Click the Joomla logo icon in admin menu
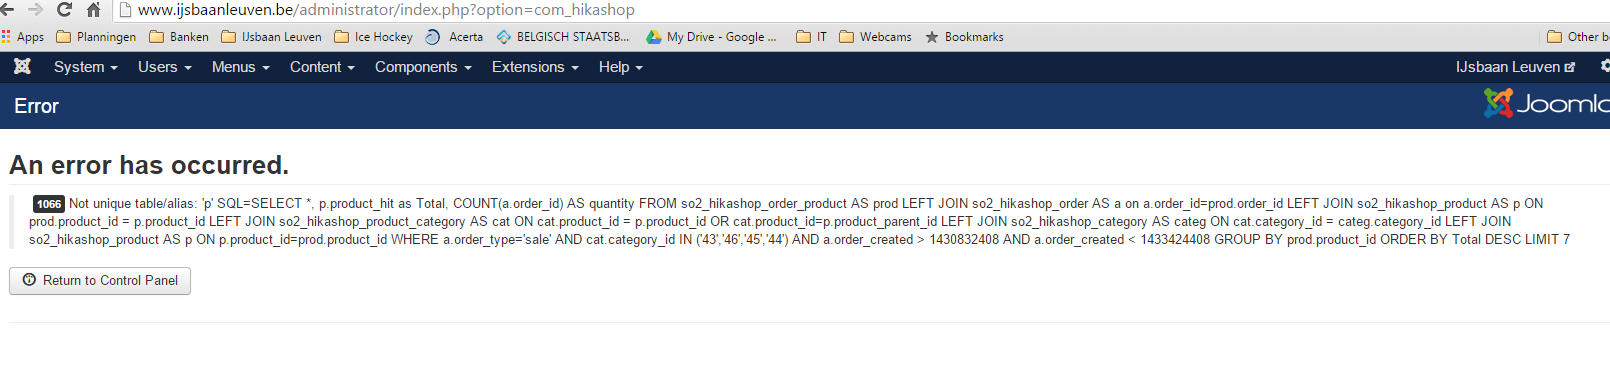This screenshot has height=375, width=1610. click(x=22, y=66)
